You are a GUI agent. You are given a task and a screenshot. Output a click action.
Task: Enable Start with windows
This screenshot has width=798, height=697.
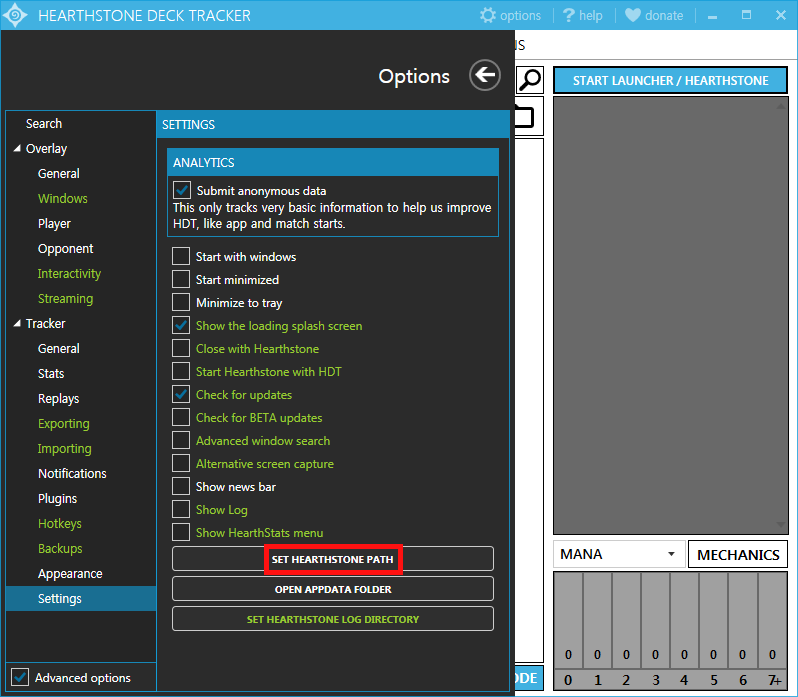click(181, 256)
